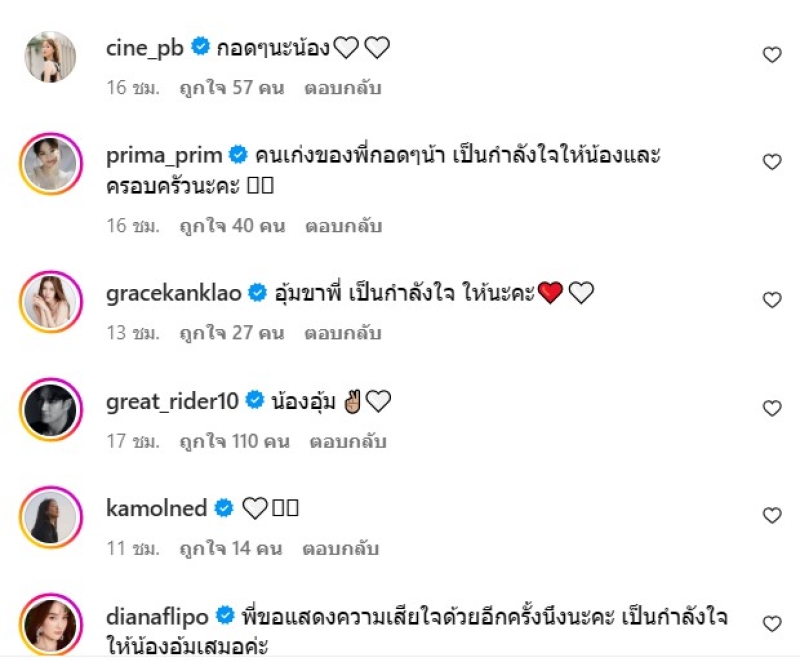Like prima_prim's comment with heart icon
Image resolution: width=800 pixels, height=671 pixels.
click(x=772, y=162)
